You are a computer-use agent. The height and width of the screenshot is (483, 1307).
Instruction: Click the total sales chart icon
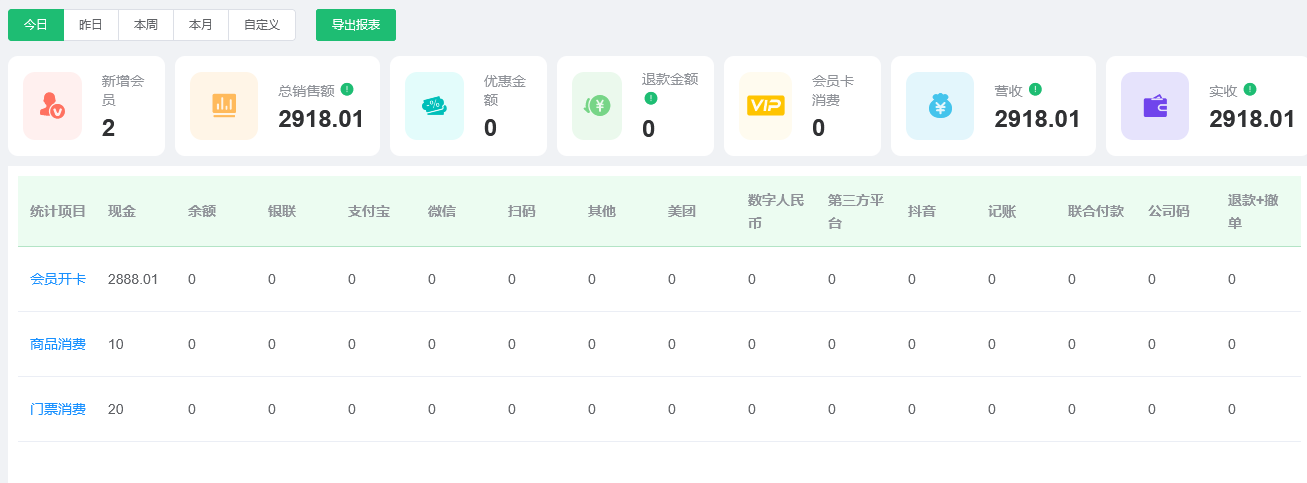[224, 105]
